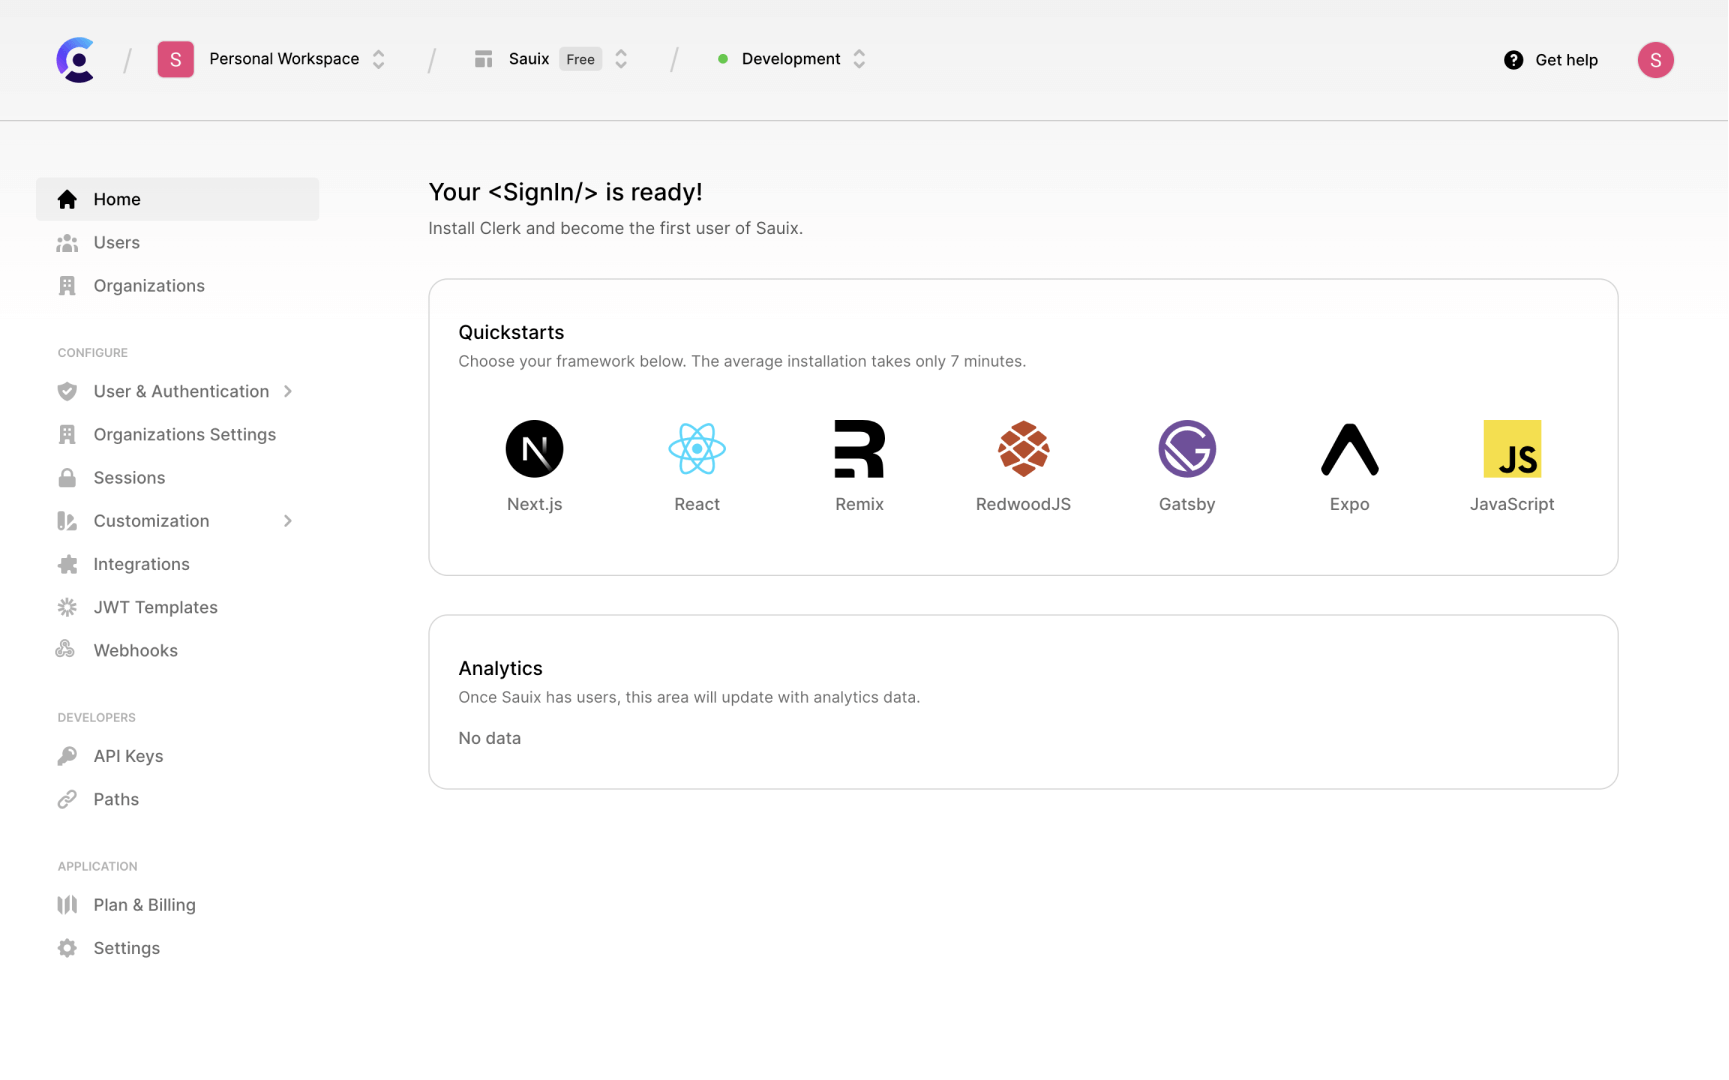1729x1080 pixels.
Task: Click the Integrations puzzle icon
Action: click(67, 564)
